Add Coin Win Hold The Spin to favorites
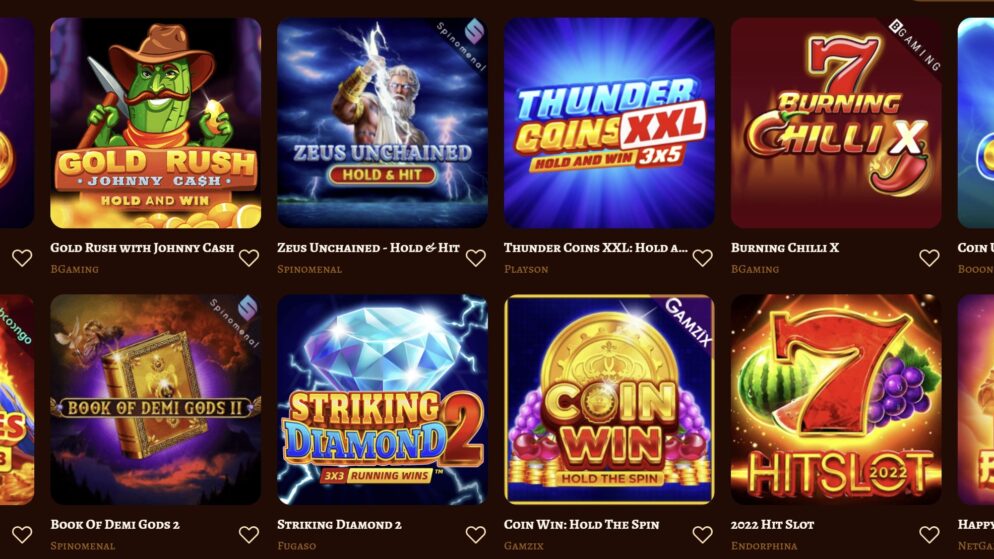 [702, 534]
